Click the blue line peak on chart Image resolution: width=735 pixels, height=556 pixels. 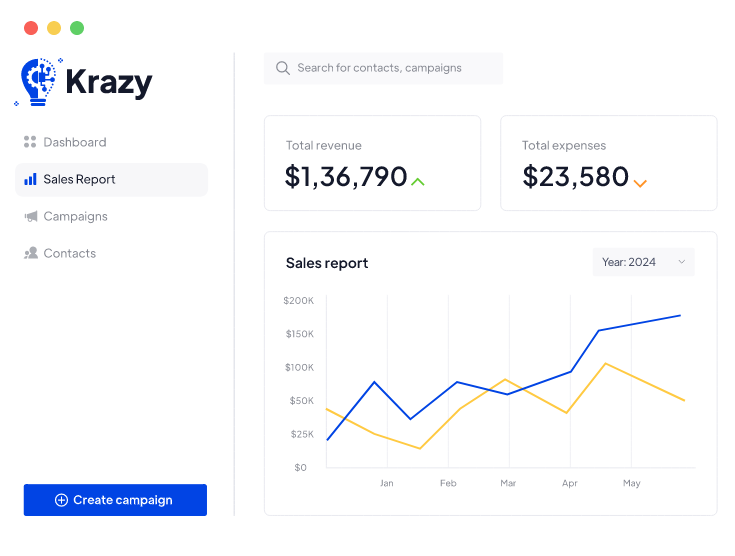[x=680, y=316]
